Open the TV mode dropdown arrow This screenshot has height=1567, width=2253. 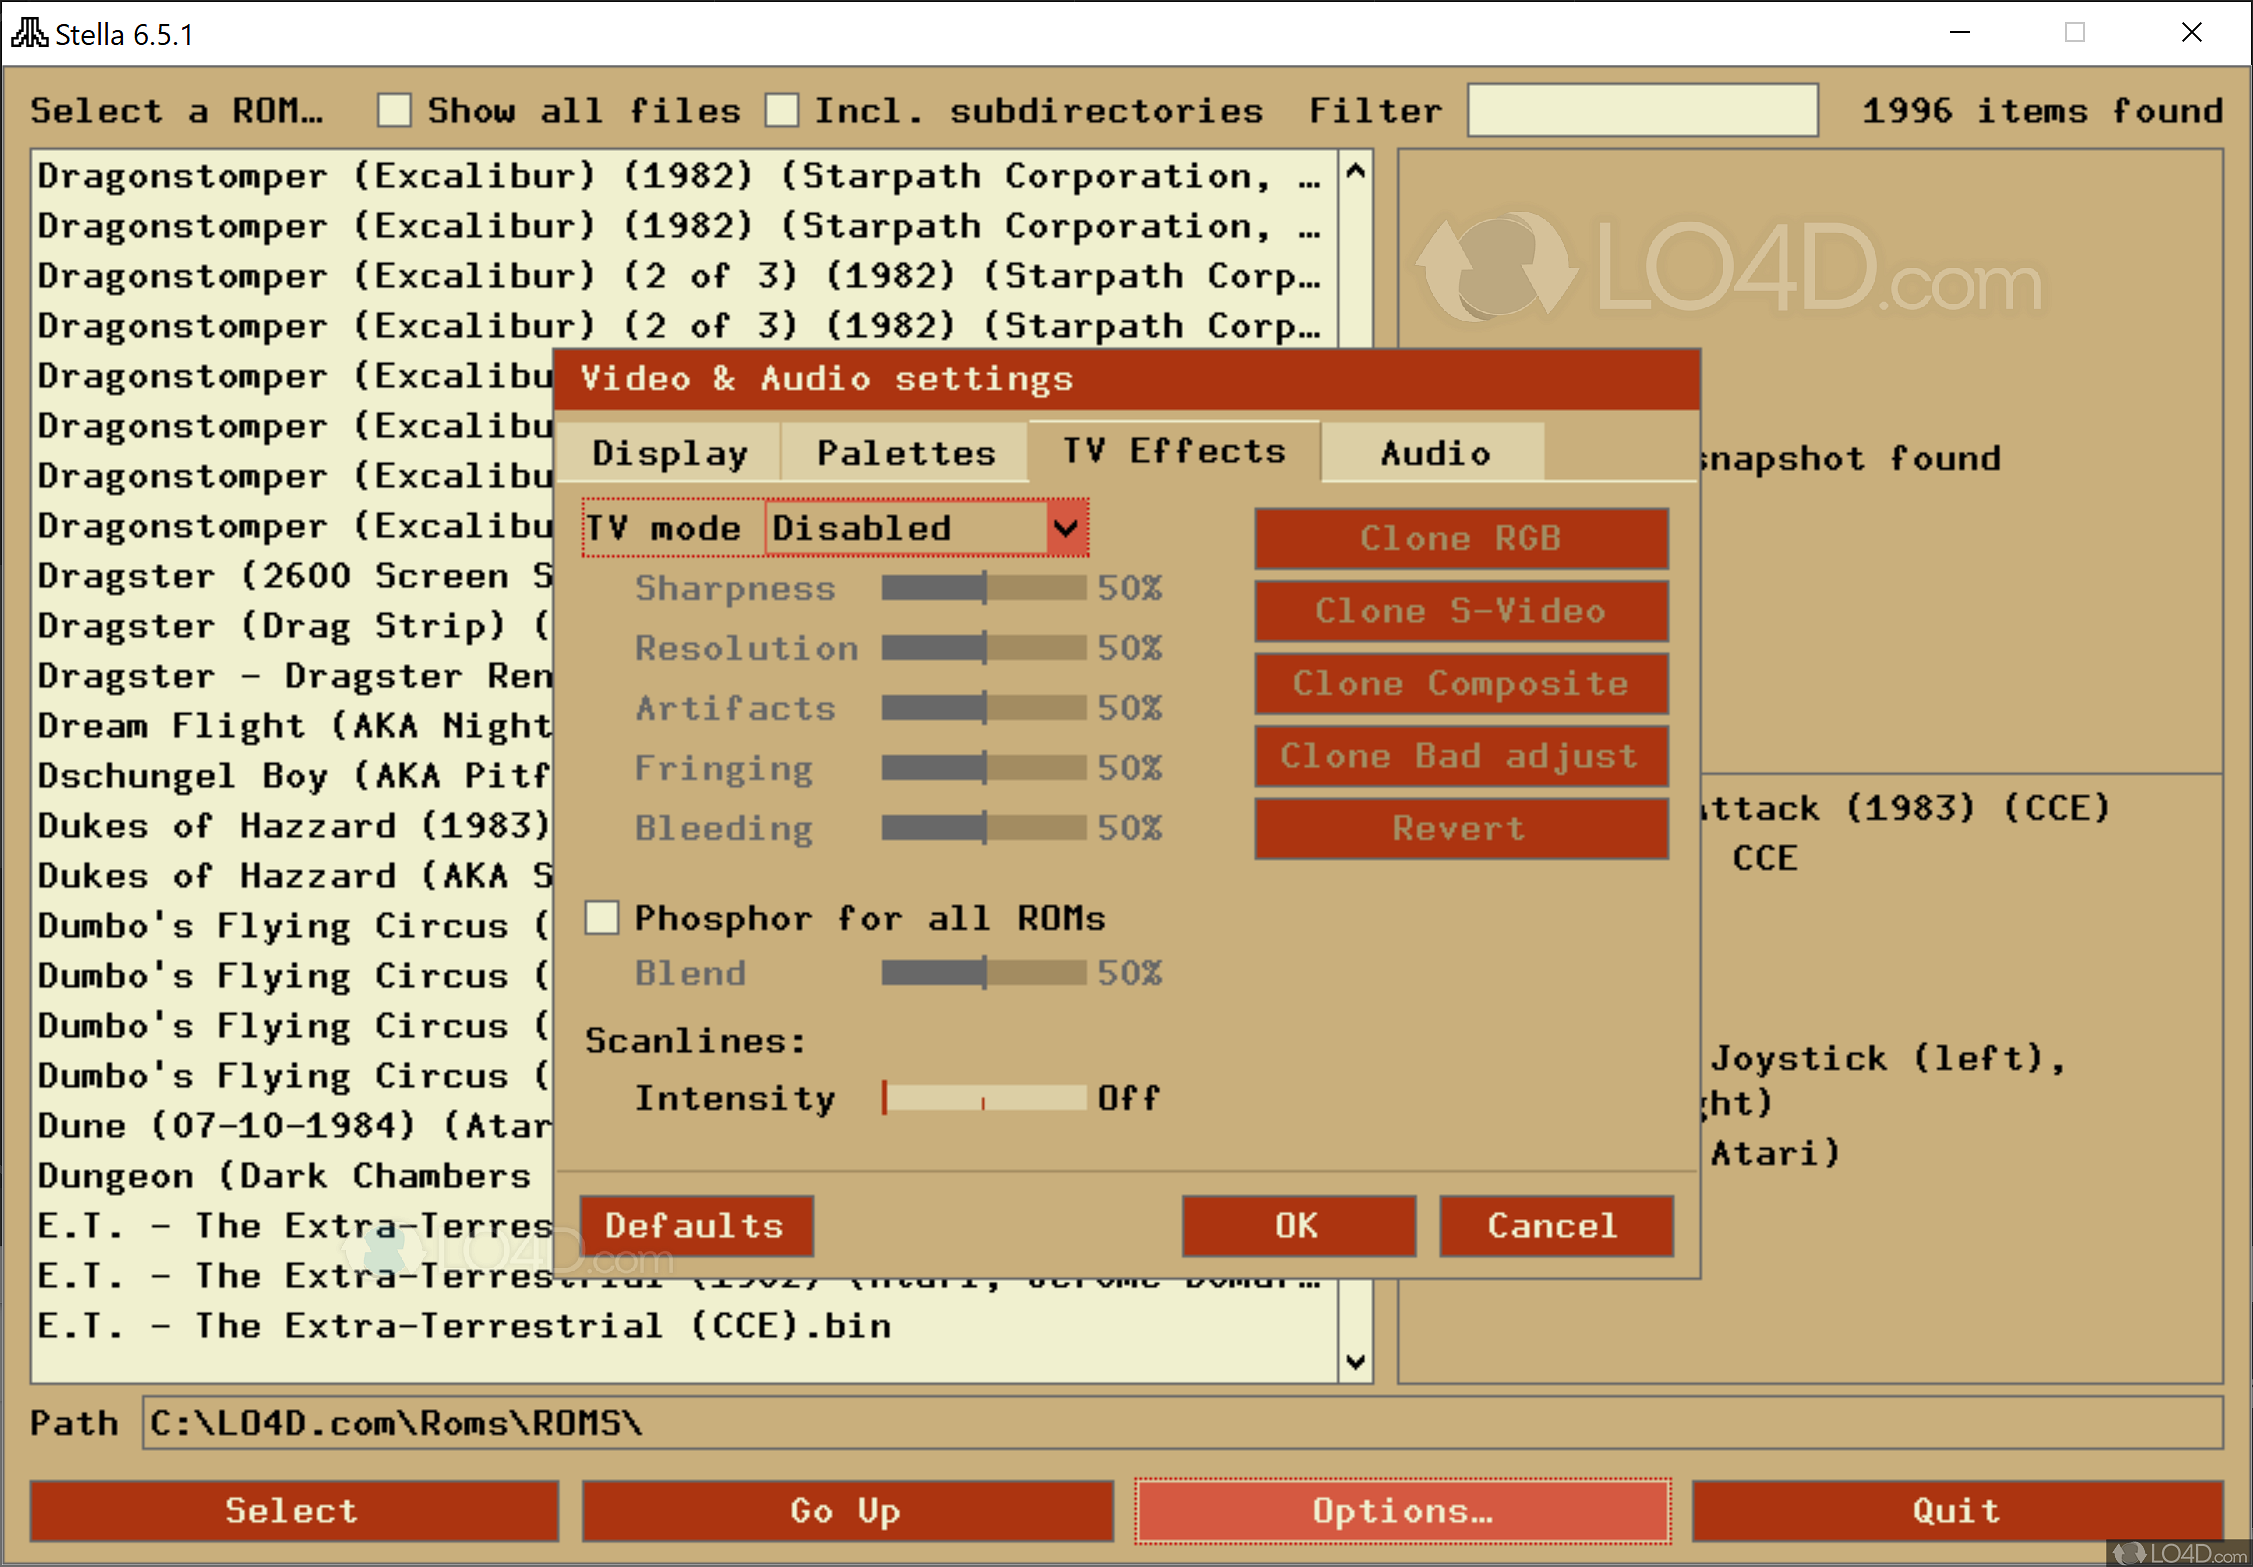[x=1066, y=527]
